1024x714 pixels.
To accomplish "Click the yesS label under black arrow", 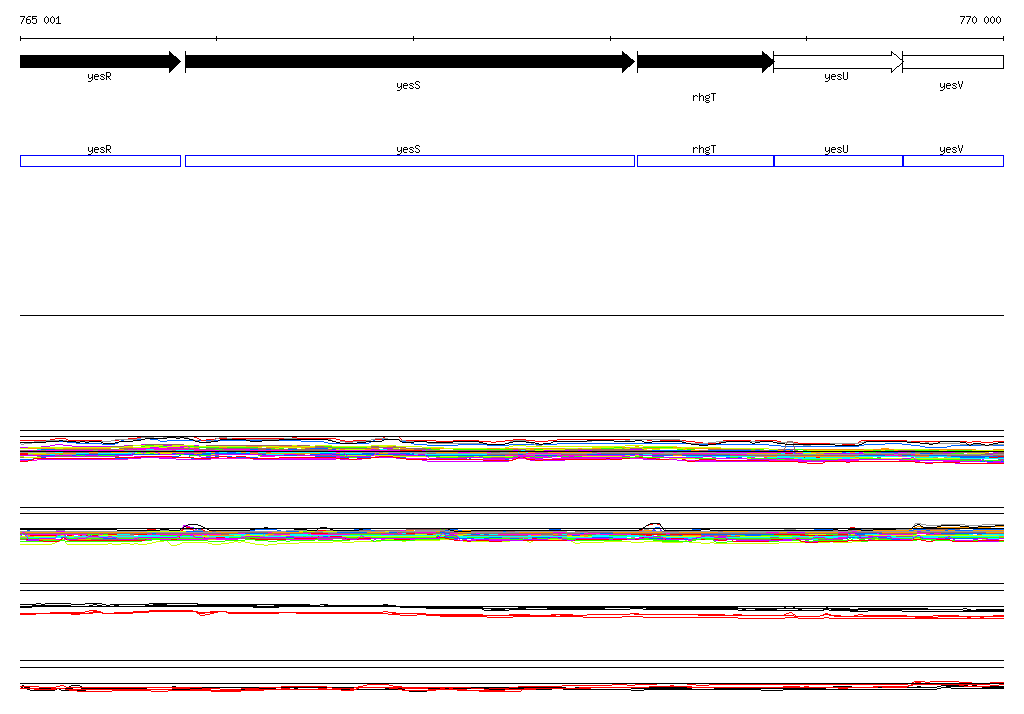I will tap(408, 86).
